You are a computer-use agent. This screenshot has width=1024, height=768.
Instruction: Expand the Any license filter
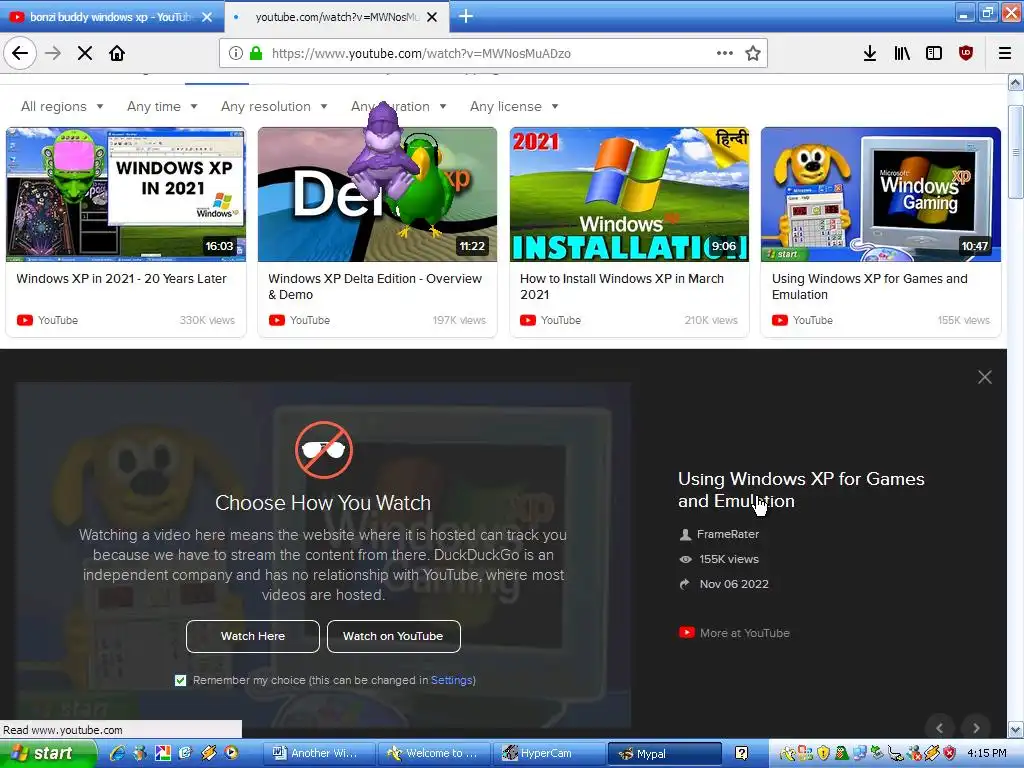click(514, 106)
